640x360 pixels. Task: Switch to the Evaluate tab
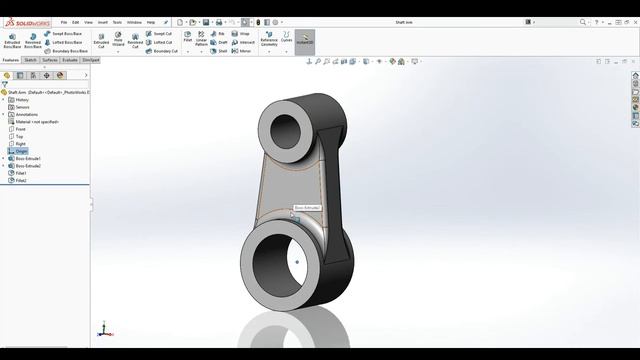coord(70,60)
